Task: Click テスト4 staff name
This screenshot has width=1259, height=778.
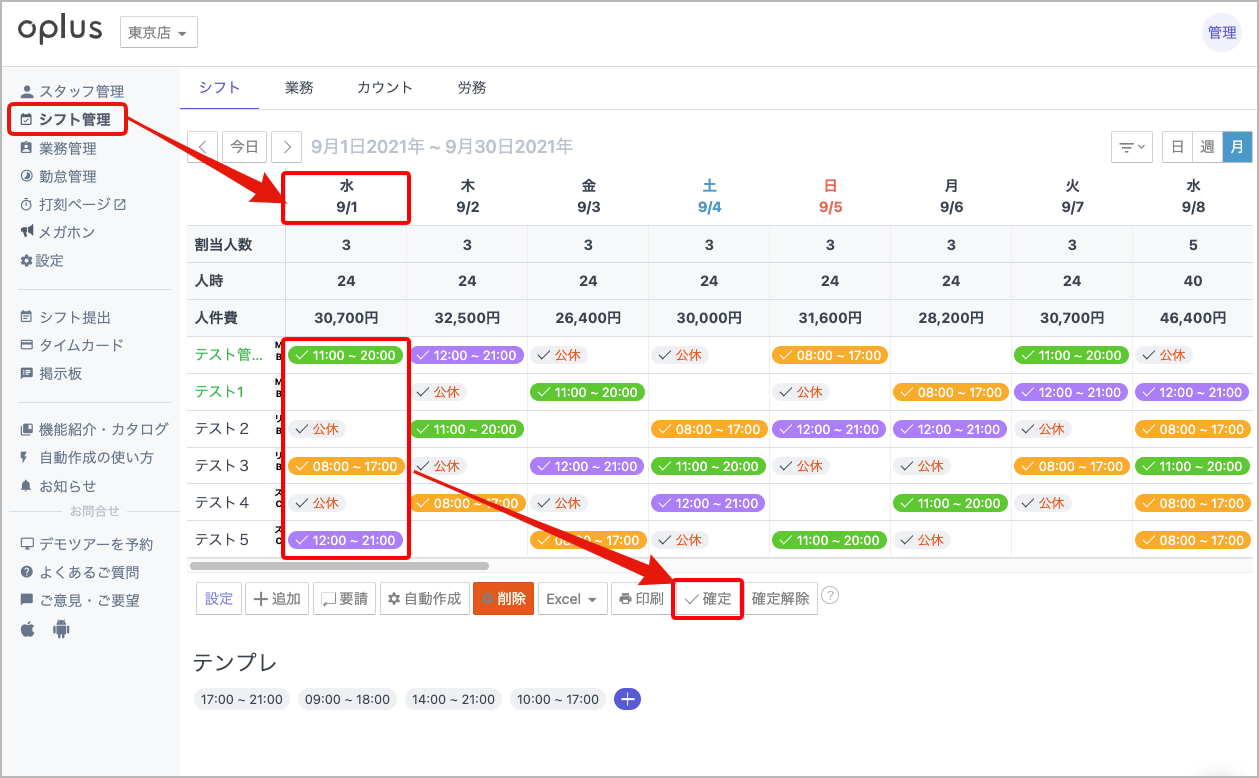Action: [x=222, y=503]
